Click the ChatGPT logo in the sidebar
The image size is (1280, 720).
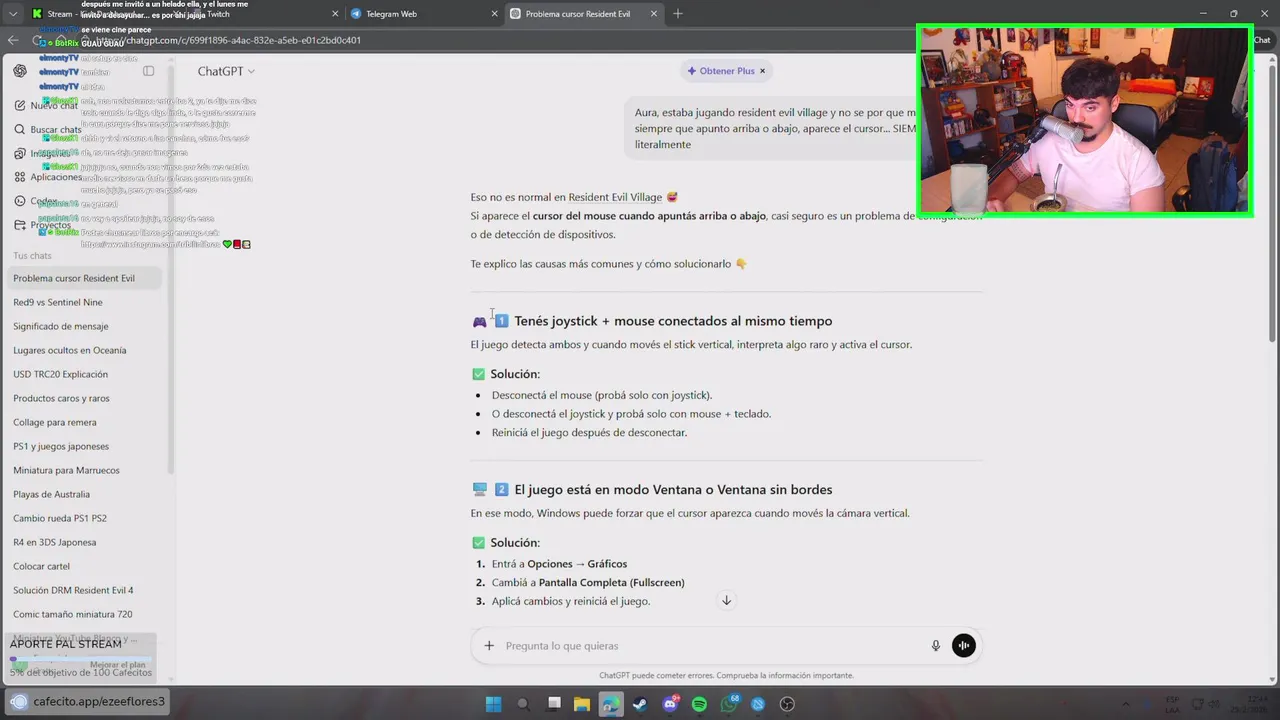tap(20, 71)
